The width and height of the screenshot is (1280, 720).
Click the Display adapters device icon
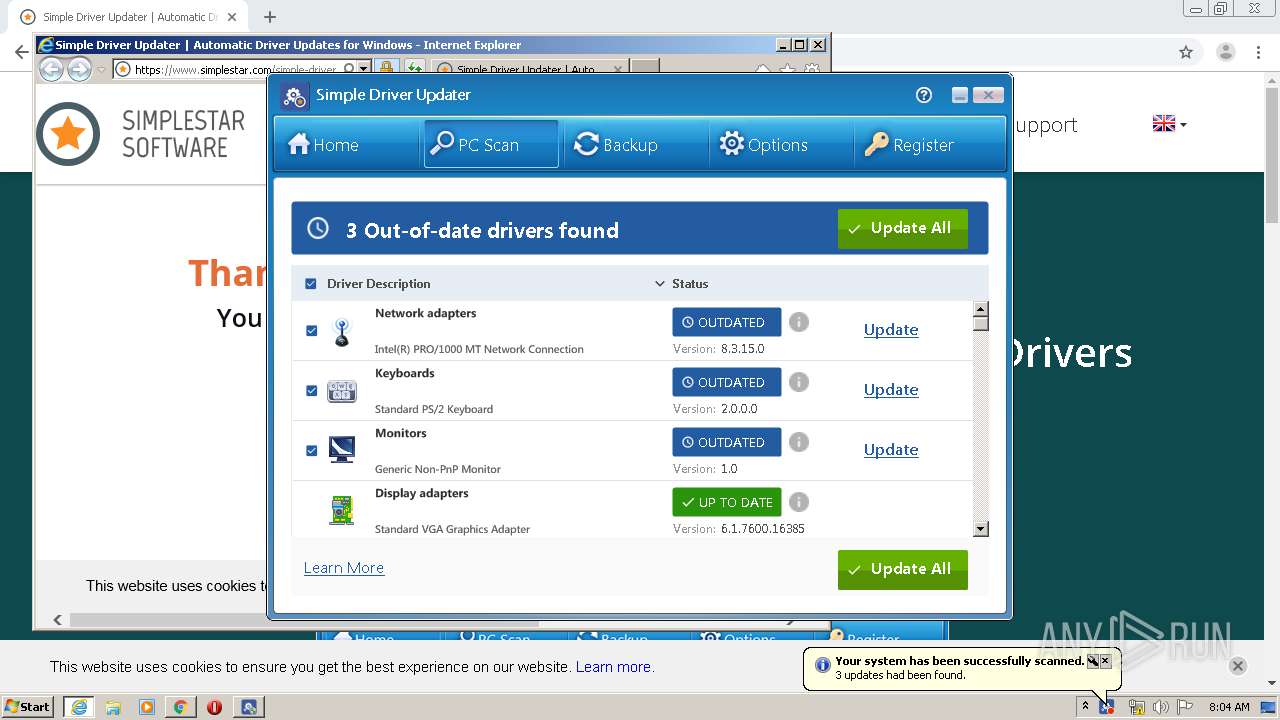click(x=342, y=510)
